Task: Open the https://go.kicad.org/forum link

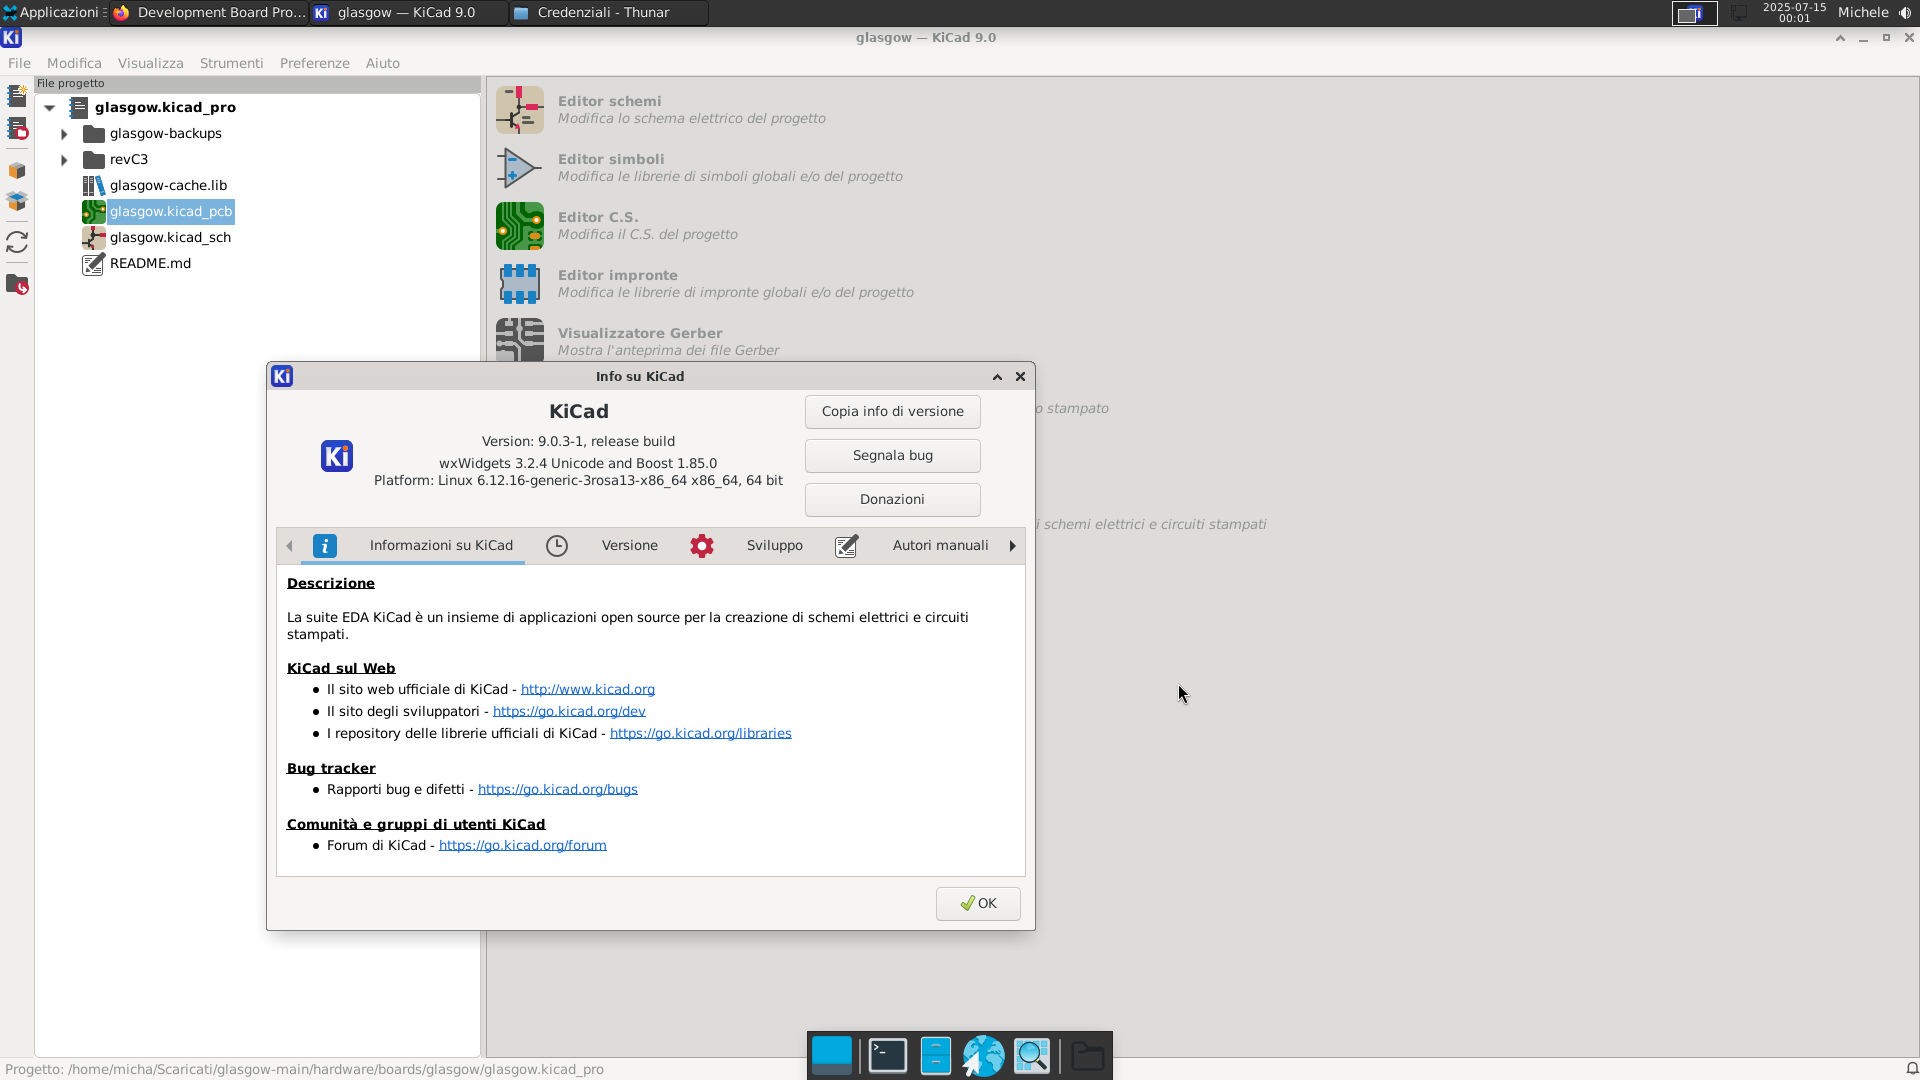Action: click(522, 846)
